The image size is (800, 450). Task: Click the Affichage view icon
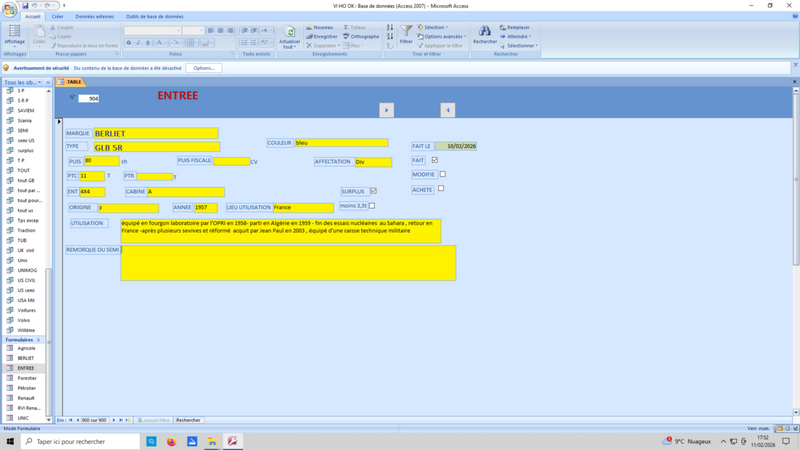coord(14,33)
